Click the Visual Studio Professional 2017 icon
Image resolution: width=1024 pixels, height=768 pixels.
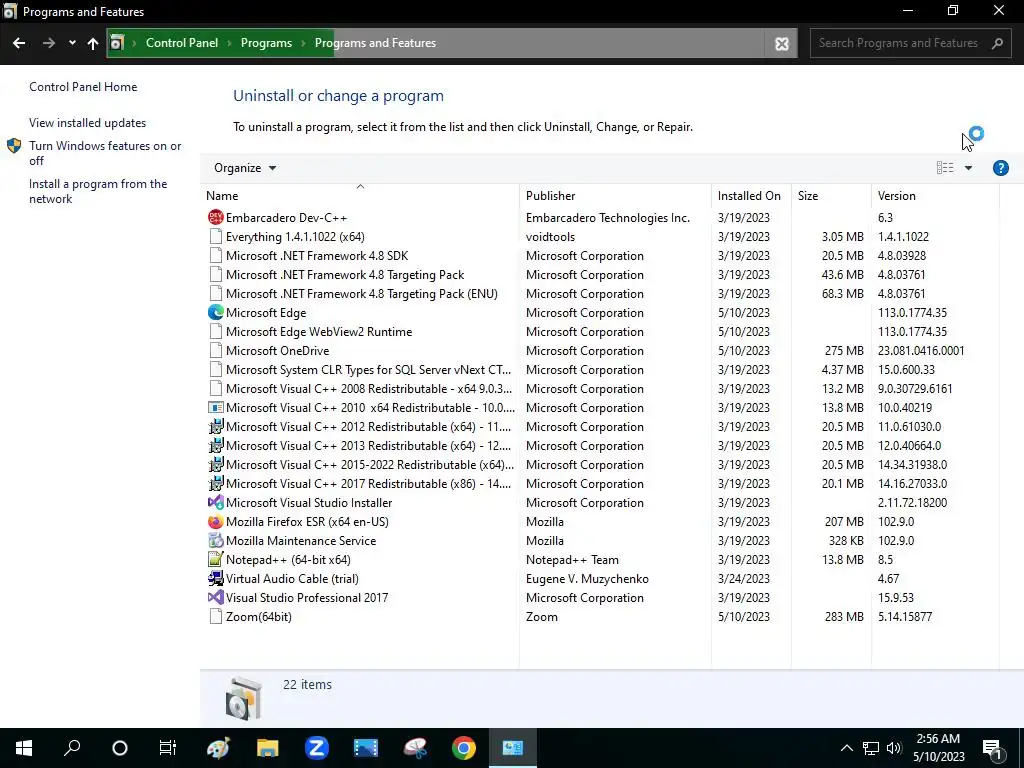216,597
